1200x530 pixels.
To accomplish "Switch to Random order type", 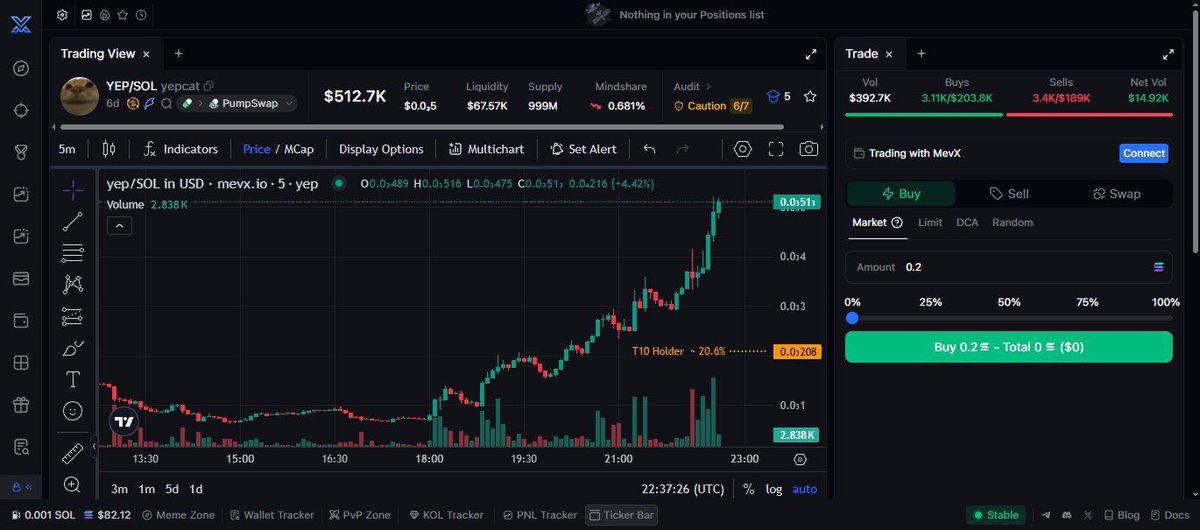I will click(1012, 222).
